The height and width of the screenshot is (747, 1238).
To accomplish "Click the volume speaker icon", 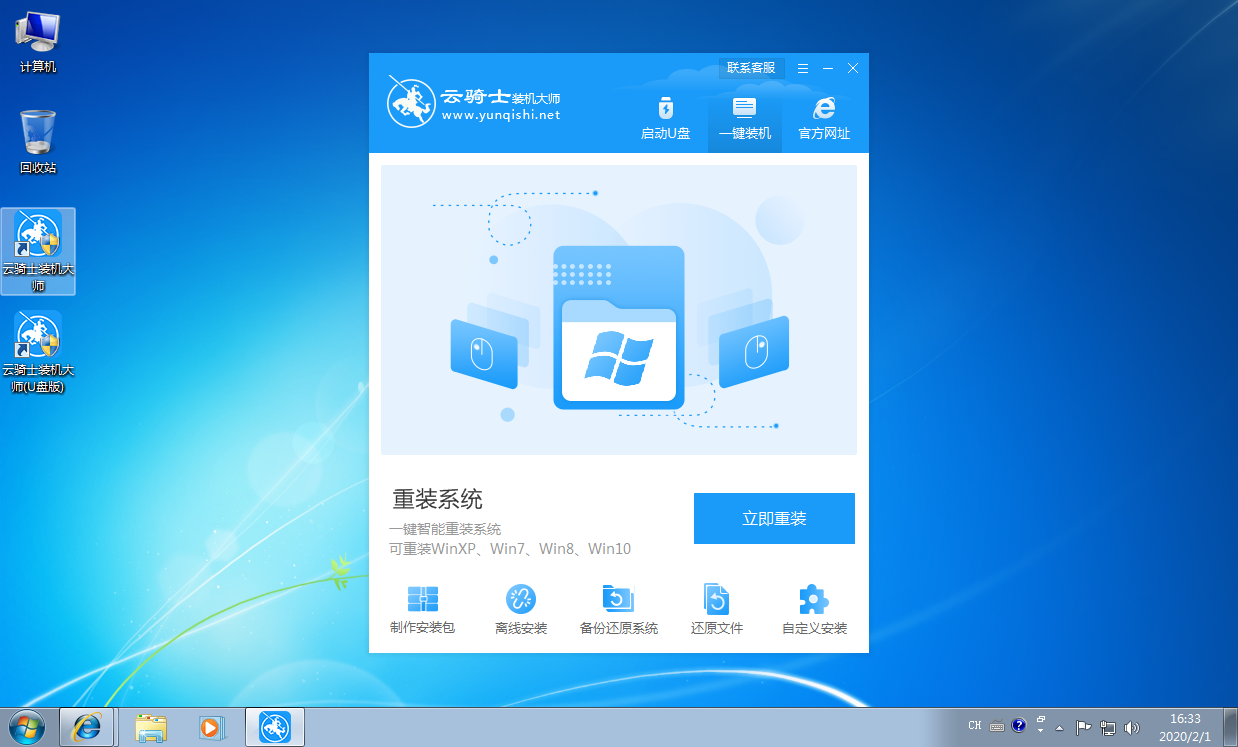I will pos(1132,727).
